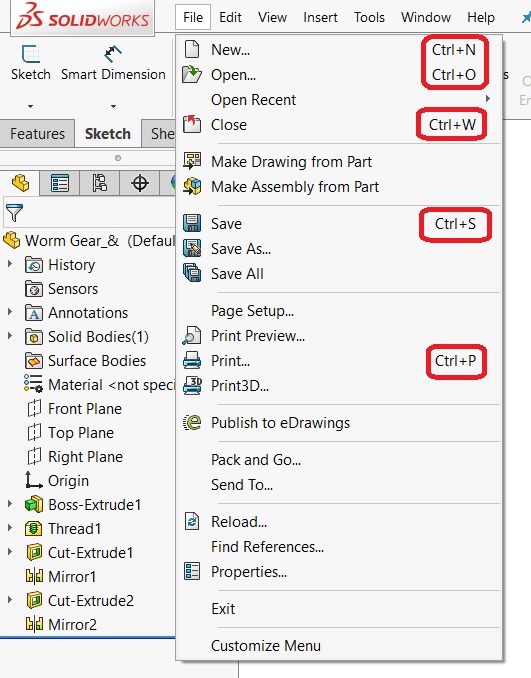
Task: Expand the Boss-Extrude1 feature
Action: [x=10, y=504]
